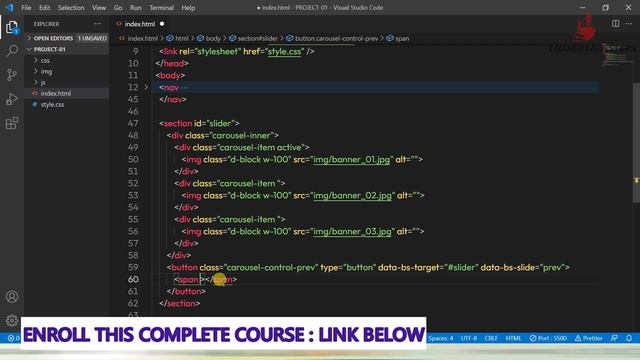Follow the img/banner_02.jpg link

352,196
